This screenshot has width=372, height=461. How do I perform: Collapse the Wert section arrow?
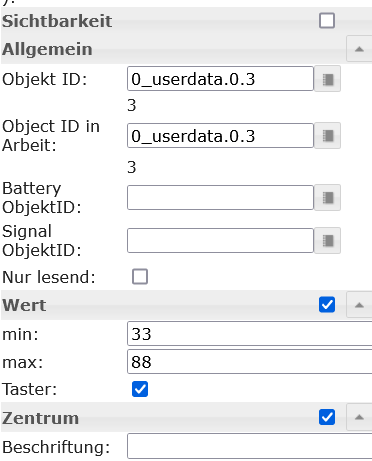pyautogui.click(x=359, y=305)
